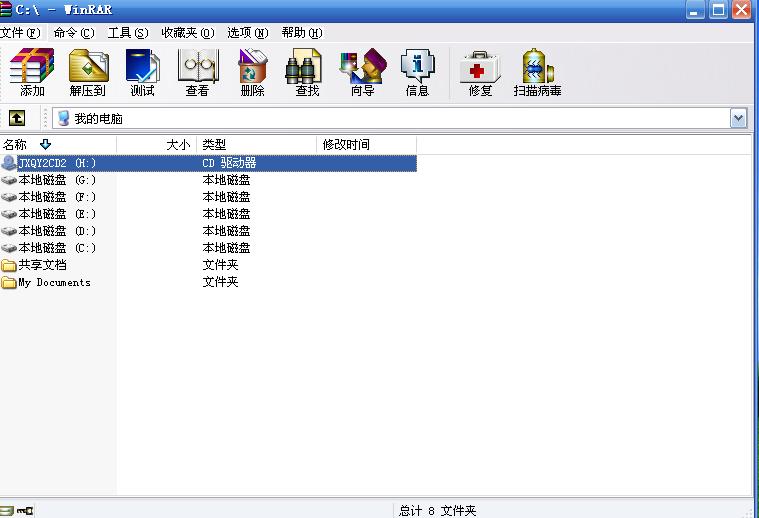Open the 帮助(H) menu
This screenshot has height=518, width=759.
click(x=302, y=33)
